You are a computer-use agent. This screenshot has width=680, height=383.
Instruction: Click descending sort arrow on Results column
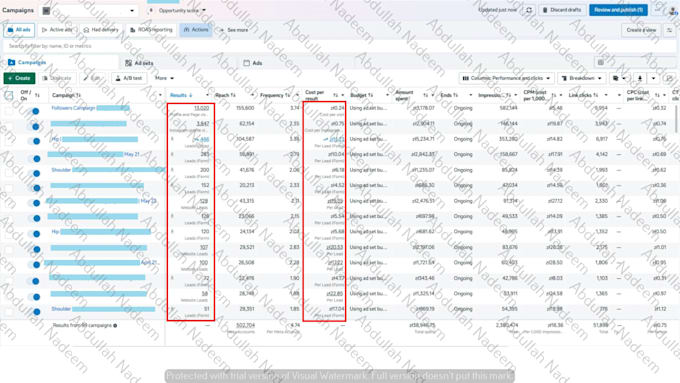(190, 95)
